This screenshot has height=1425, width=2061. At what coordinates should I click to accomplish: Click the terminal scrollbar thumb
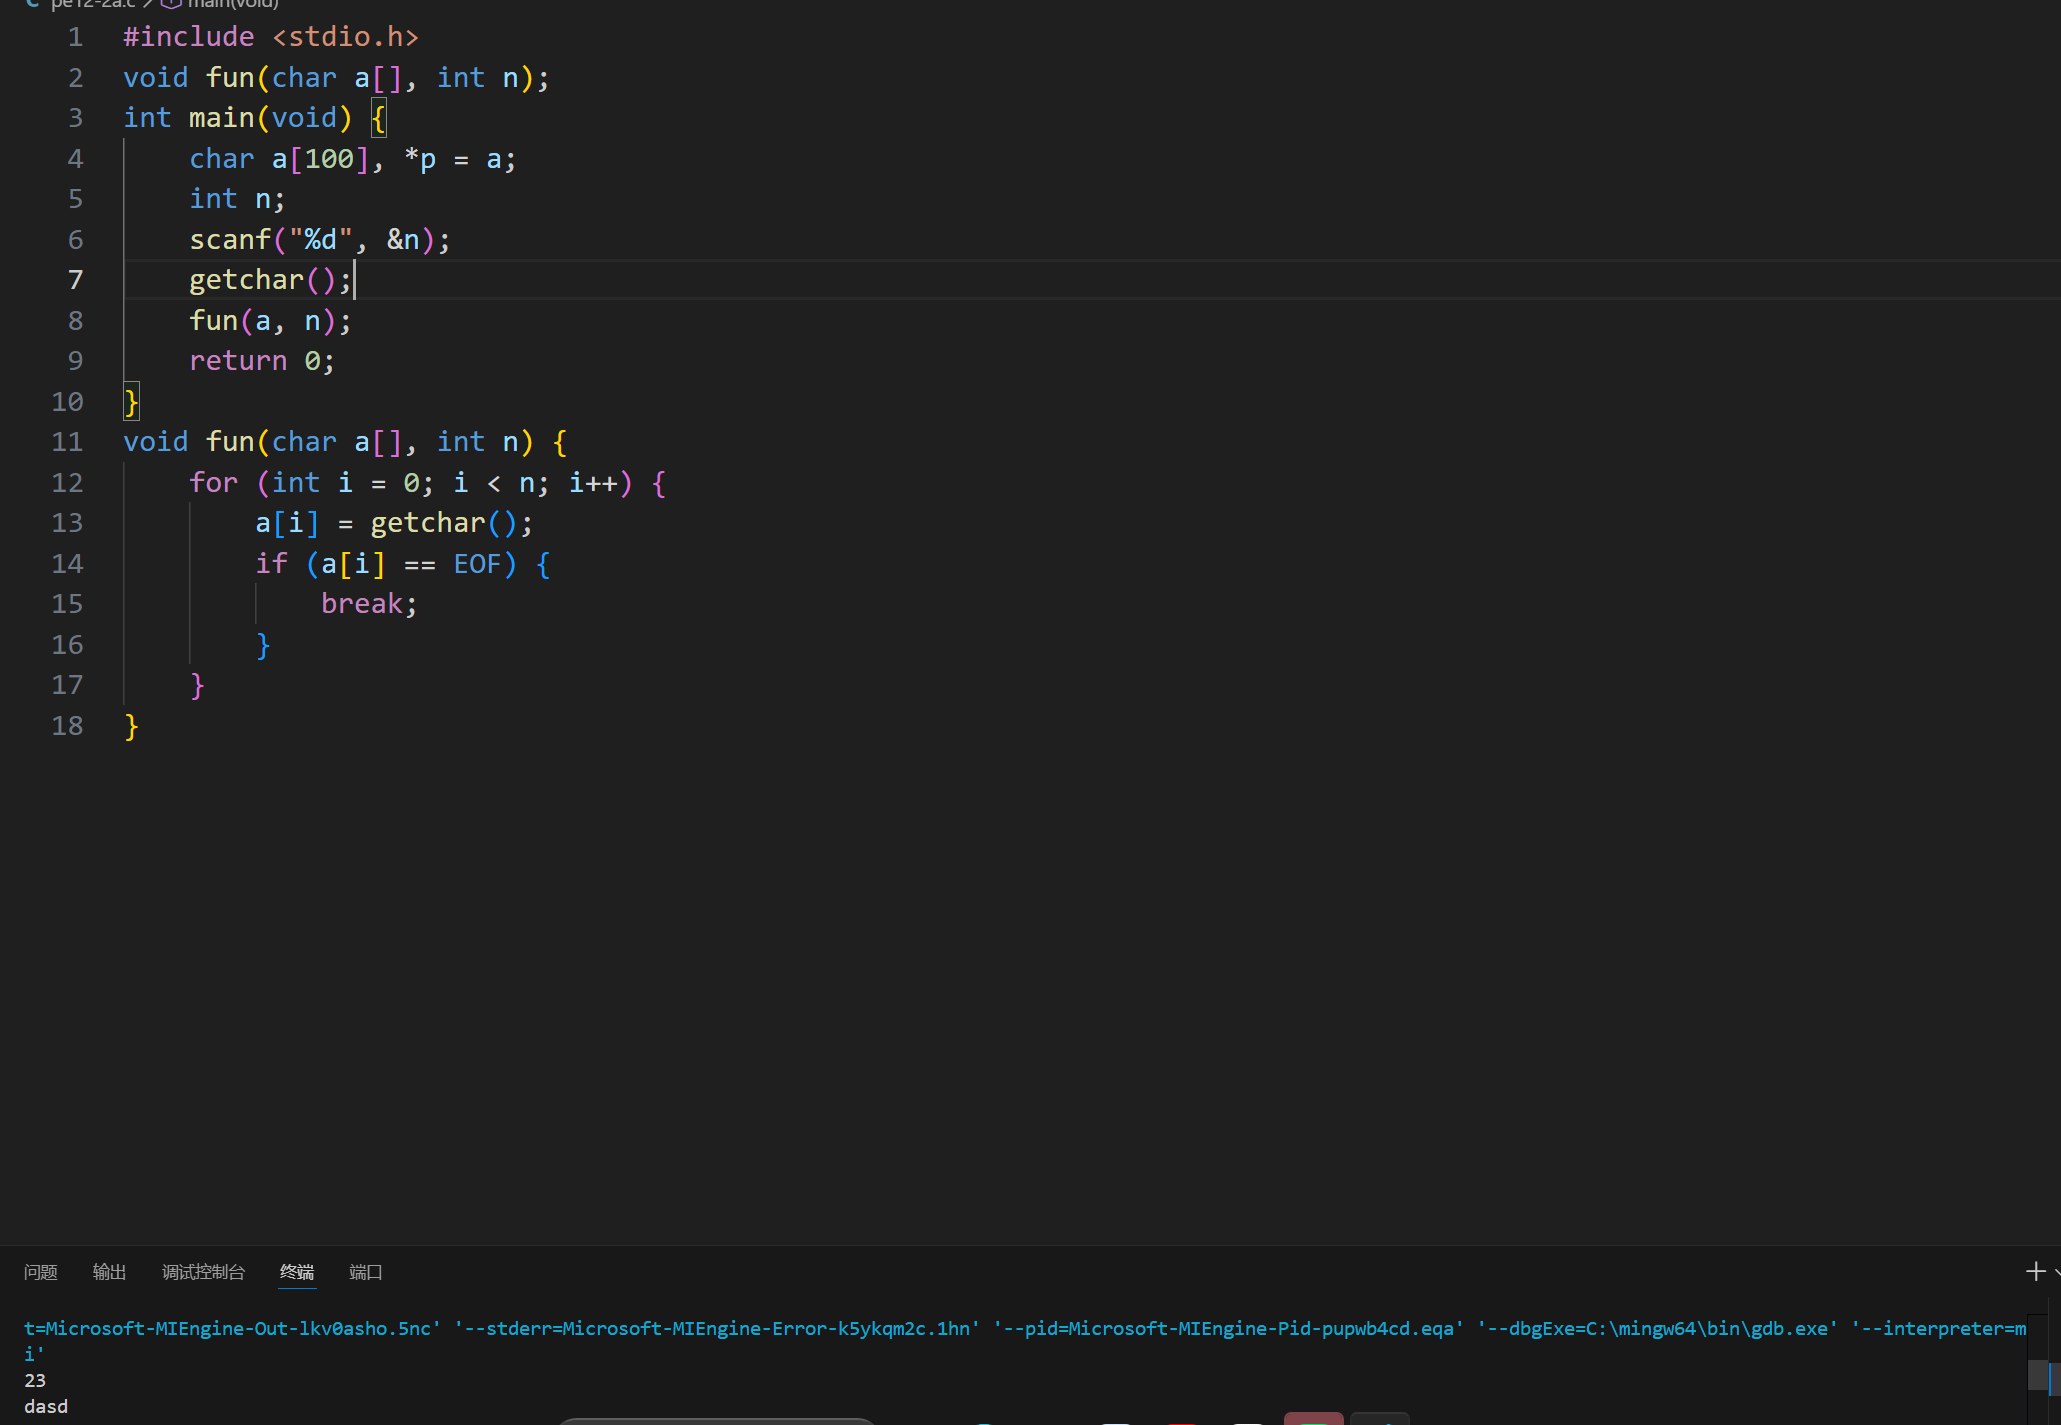click(x=2038, y=1375)
